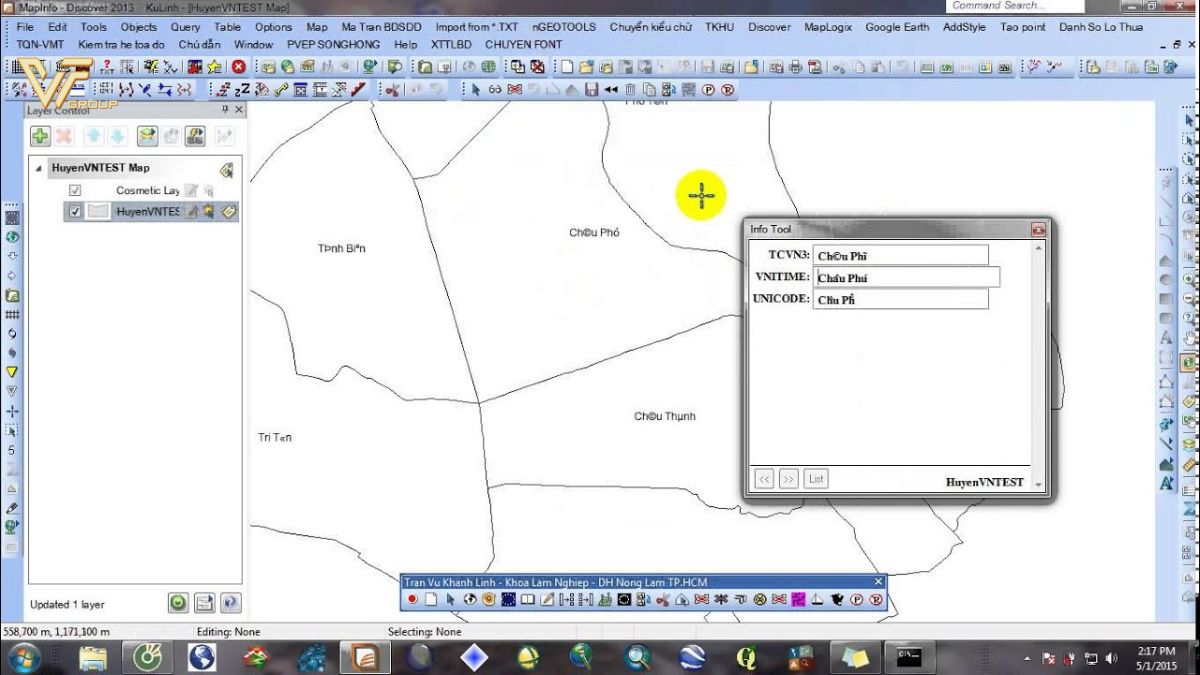Viewport: 1200px width, 675px height.
Task: Click the yellow star icon in the top toolbar
Action: (214, 67)
